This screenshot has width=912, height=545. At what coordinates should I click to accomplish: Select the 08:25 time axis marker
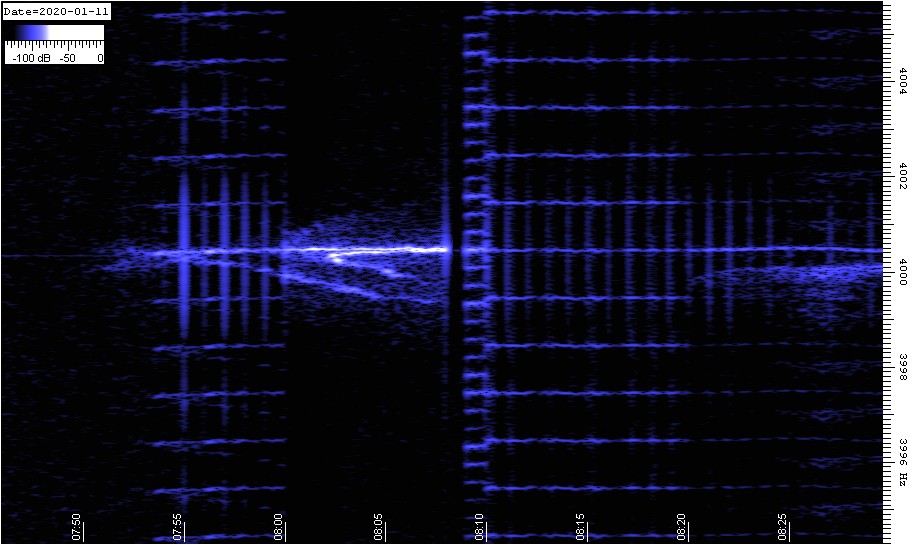pos(782,526)
